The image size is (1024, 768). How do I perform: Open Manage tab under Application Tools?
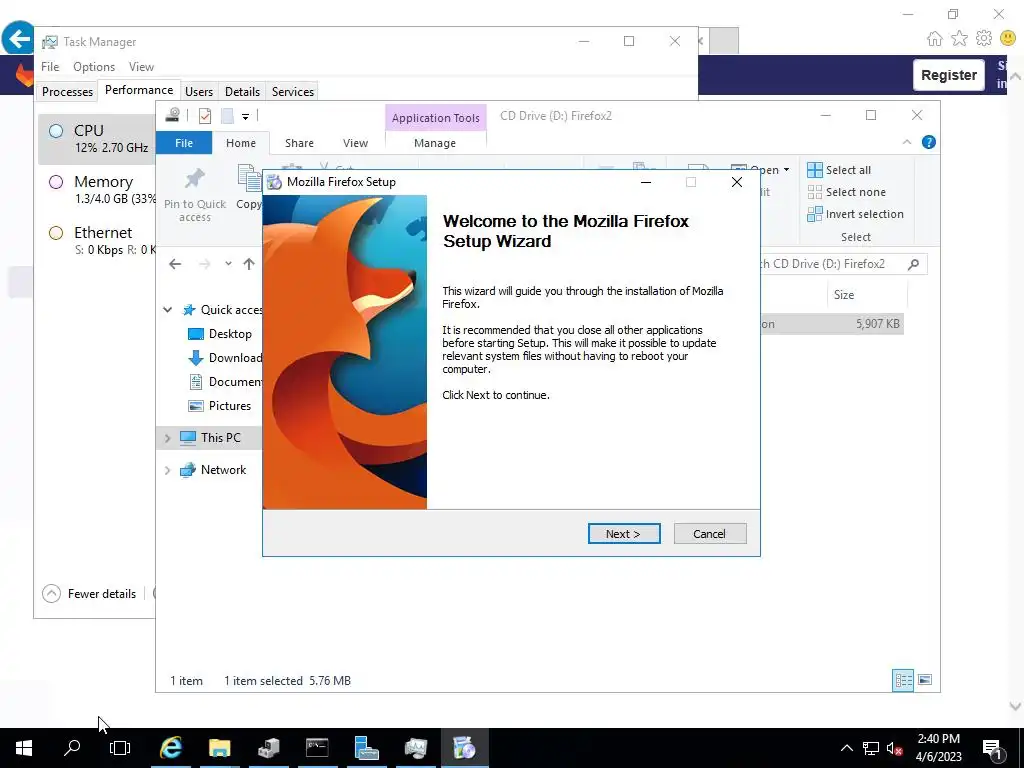[x=435, y=143]
